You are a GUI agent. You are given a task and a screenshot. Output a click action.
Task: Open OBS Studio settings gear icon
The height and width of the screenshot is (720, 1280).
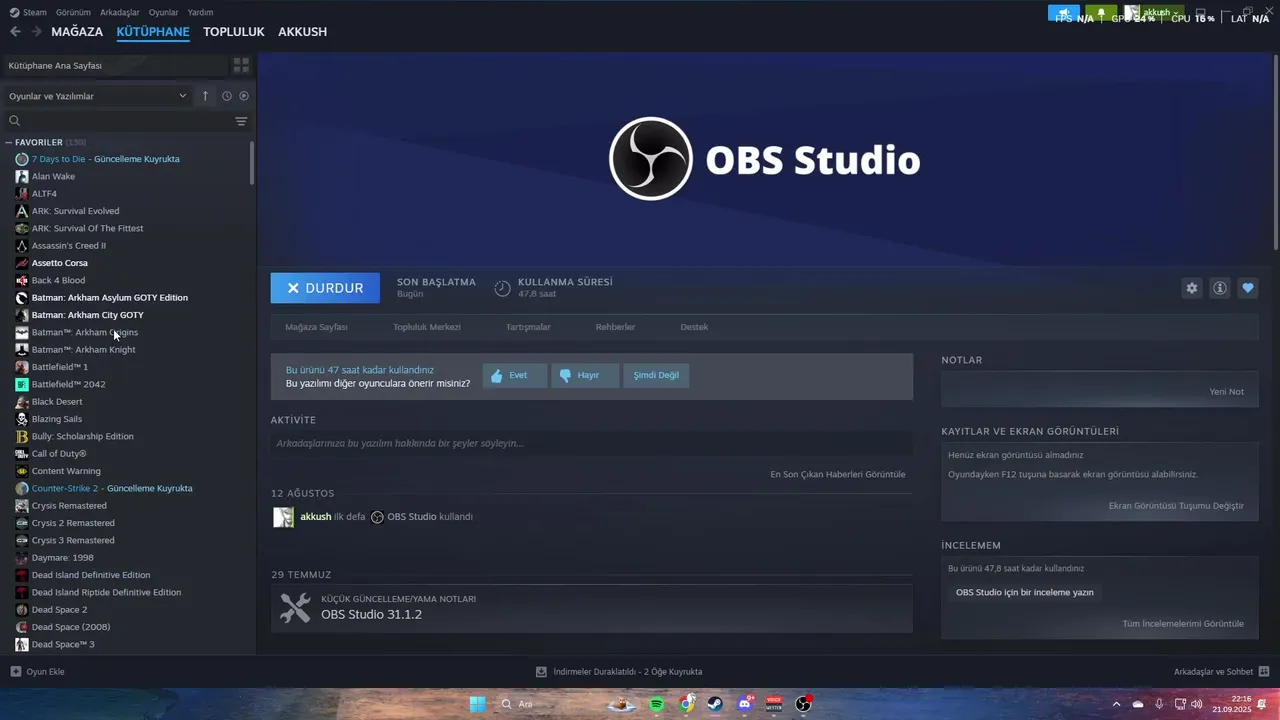[1192, 288]
